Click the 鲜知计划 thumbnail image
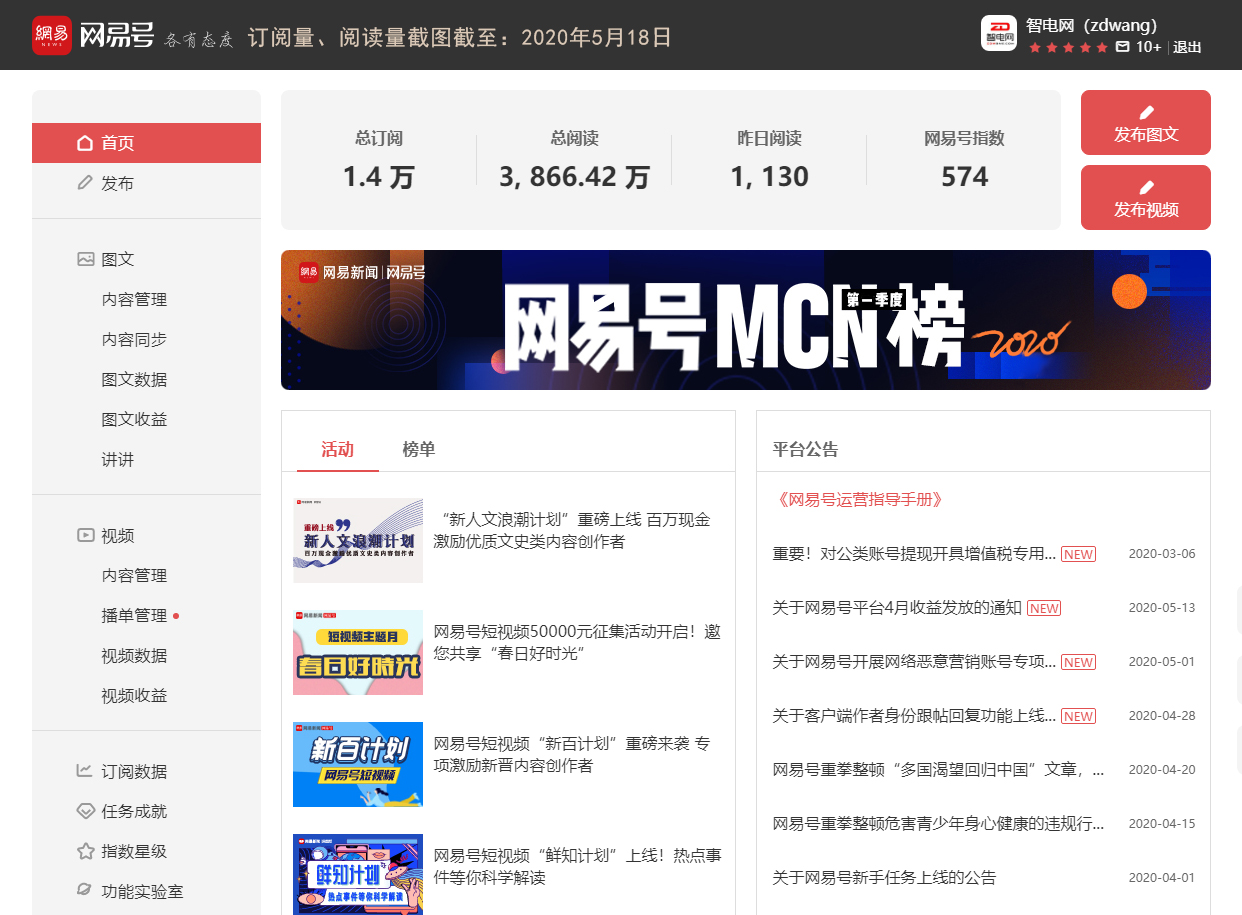Image resolution: width=1242 pixels, height=915 pixels. (x=358, y=874)
